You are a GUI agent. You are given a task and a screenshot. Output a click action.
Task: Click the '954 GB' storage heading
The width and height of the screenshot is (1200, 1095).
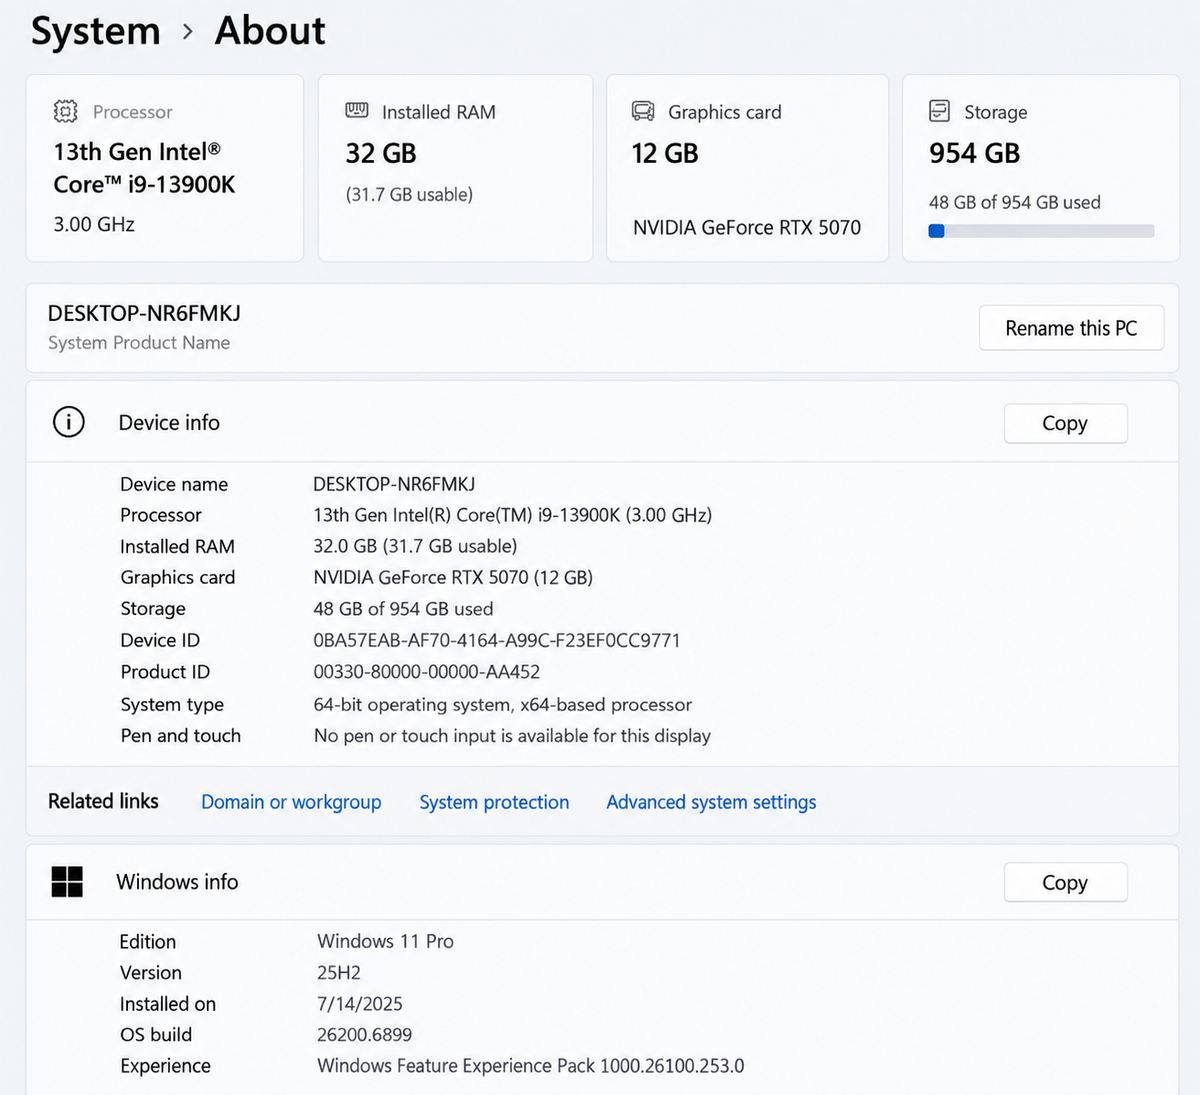(974, 153)
